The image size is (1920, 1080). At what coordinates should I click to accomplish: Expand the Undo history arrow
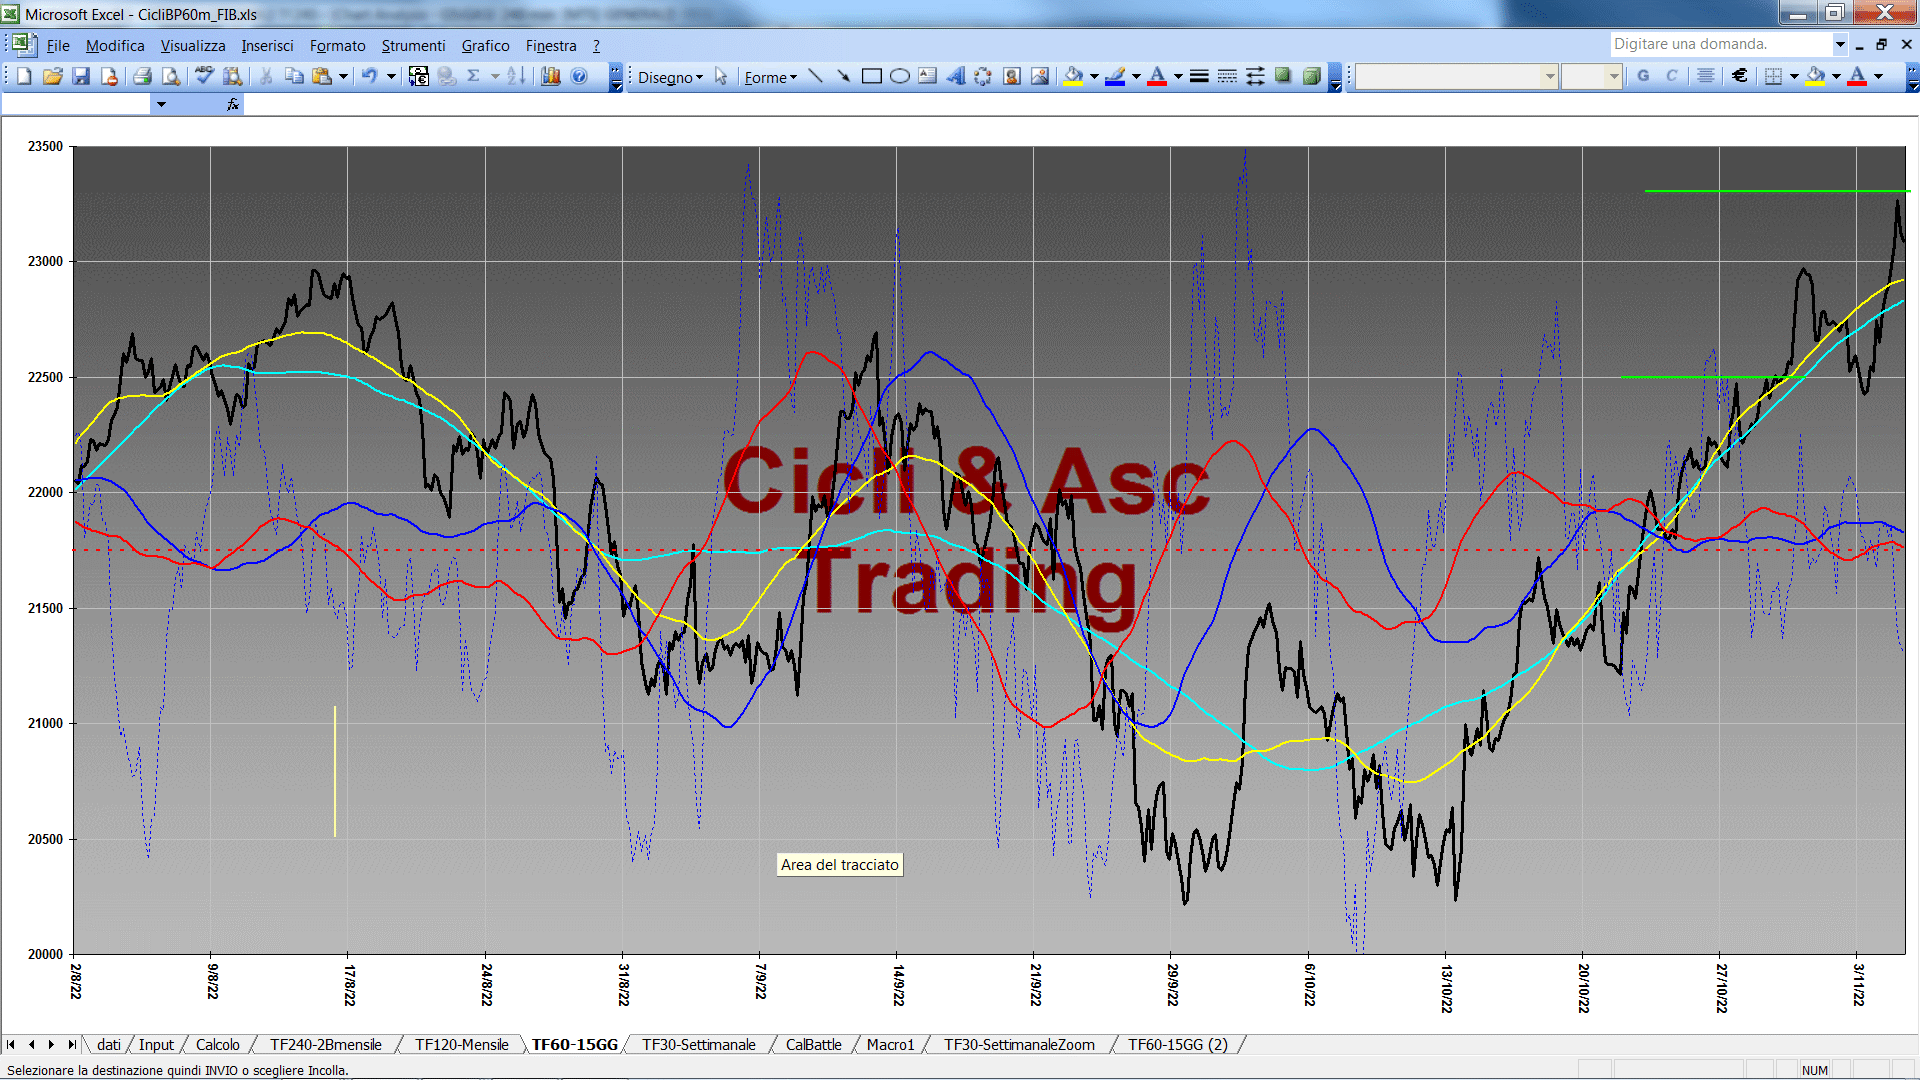point(391,76)
